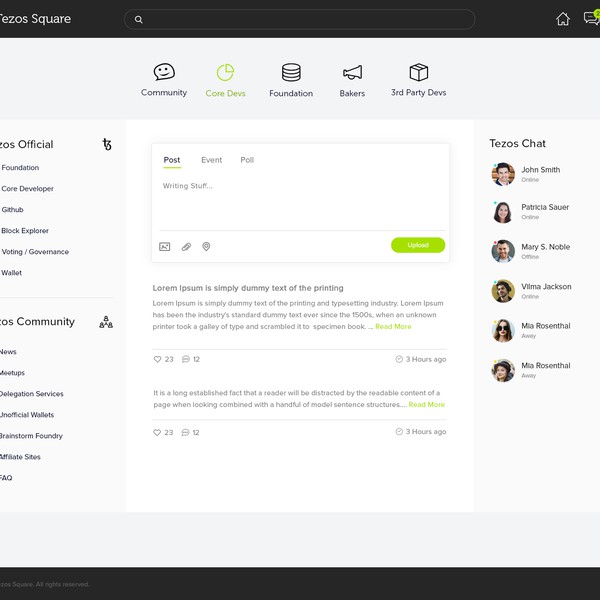This screenshot has height=600, width=600.
Task: Open the Brainstorm Foundry link
Action: [x=31, y=436]
